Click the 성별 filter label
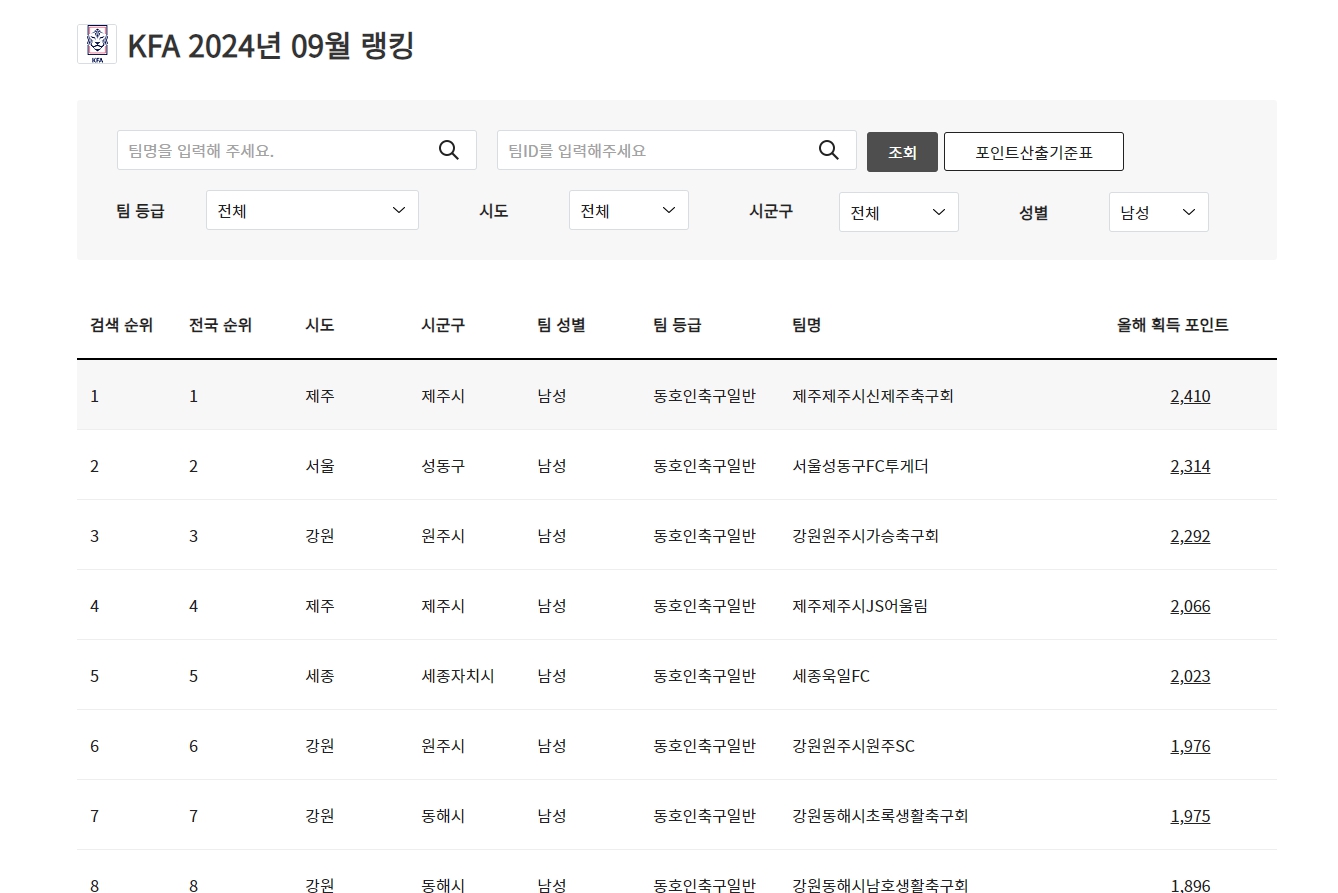Screen dimensions: 1338x893 pos(1033,212)
